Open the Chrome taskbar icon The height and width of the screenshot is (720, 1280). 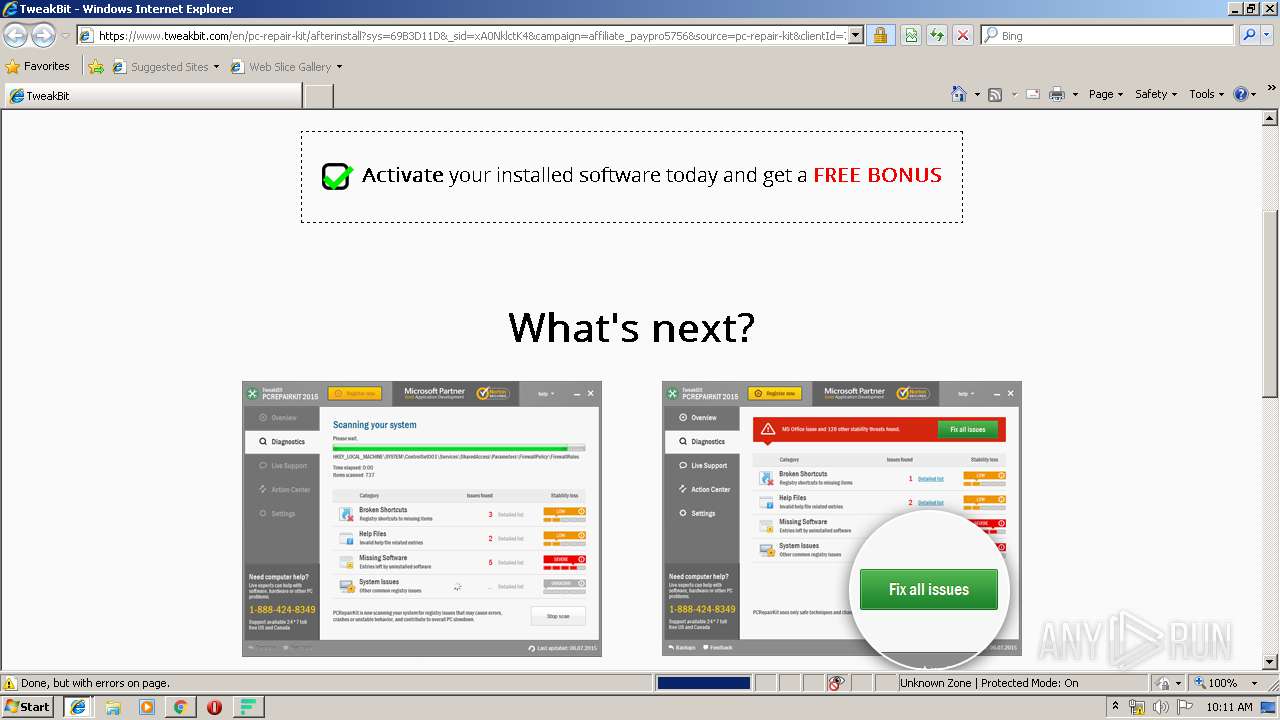point(181,707)
